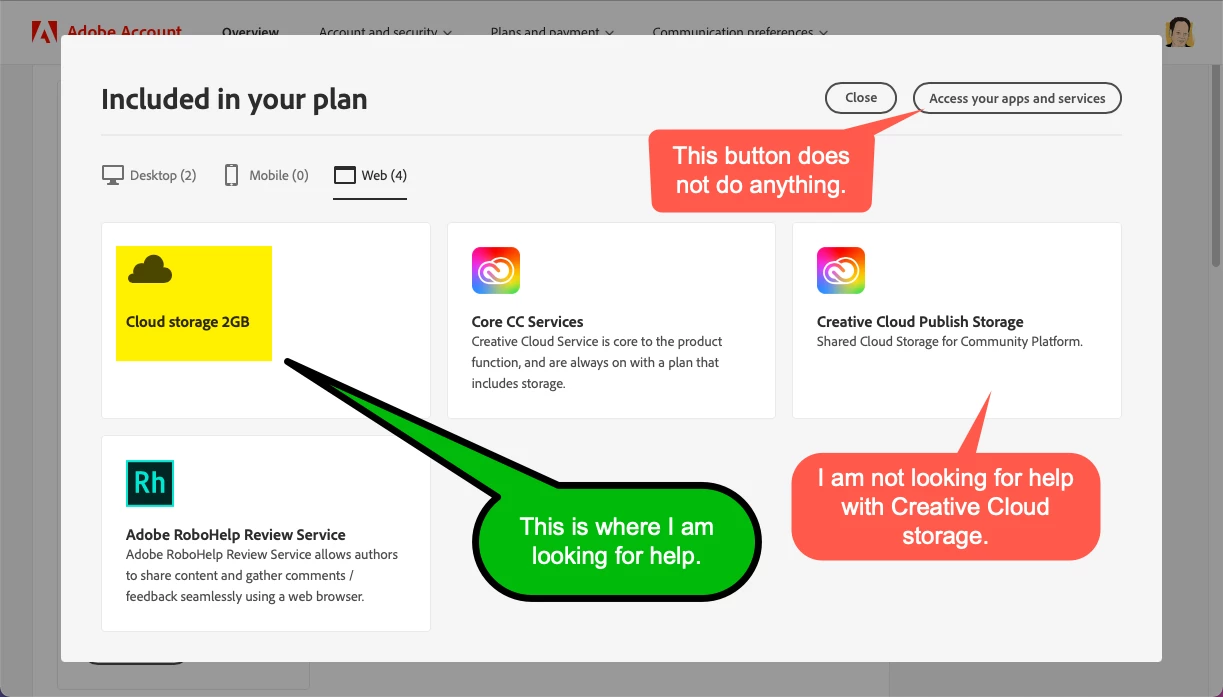The height and width of the screenshot is (697, 1223).
Task: Click the Adobe Account header text
Action: [x=124, y=31]
